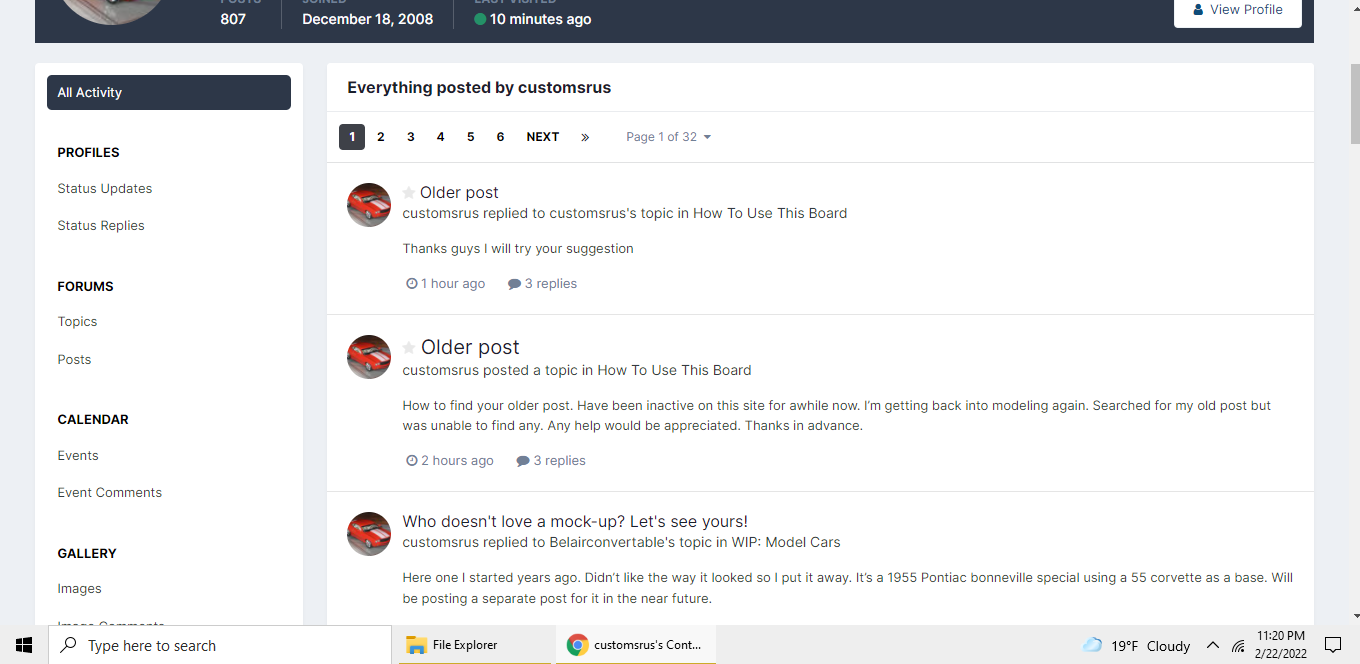Click the View Profile button
Image resolution: width=1360 pixels, height=664 pixels.
pos(1238,10)
